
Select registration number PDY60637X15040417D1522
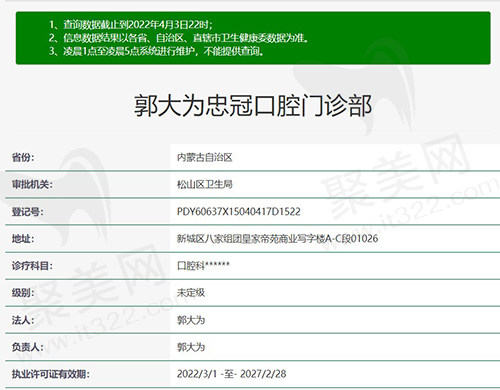[x=239, y=212]
